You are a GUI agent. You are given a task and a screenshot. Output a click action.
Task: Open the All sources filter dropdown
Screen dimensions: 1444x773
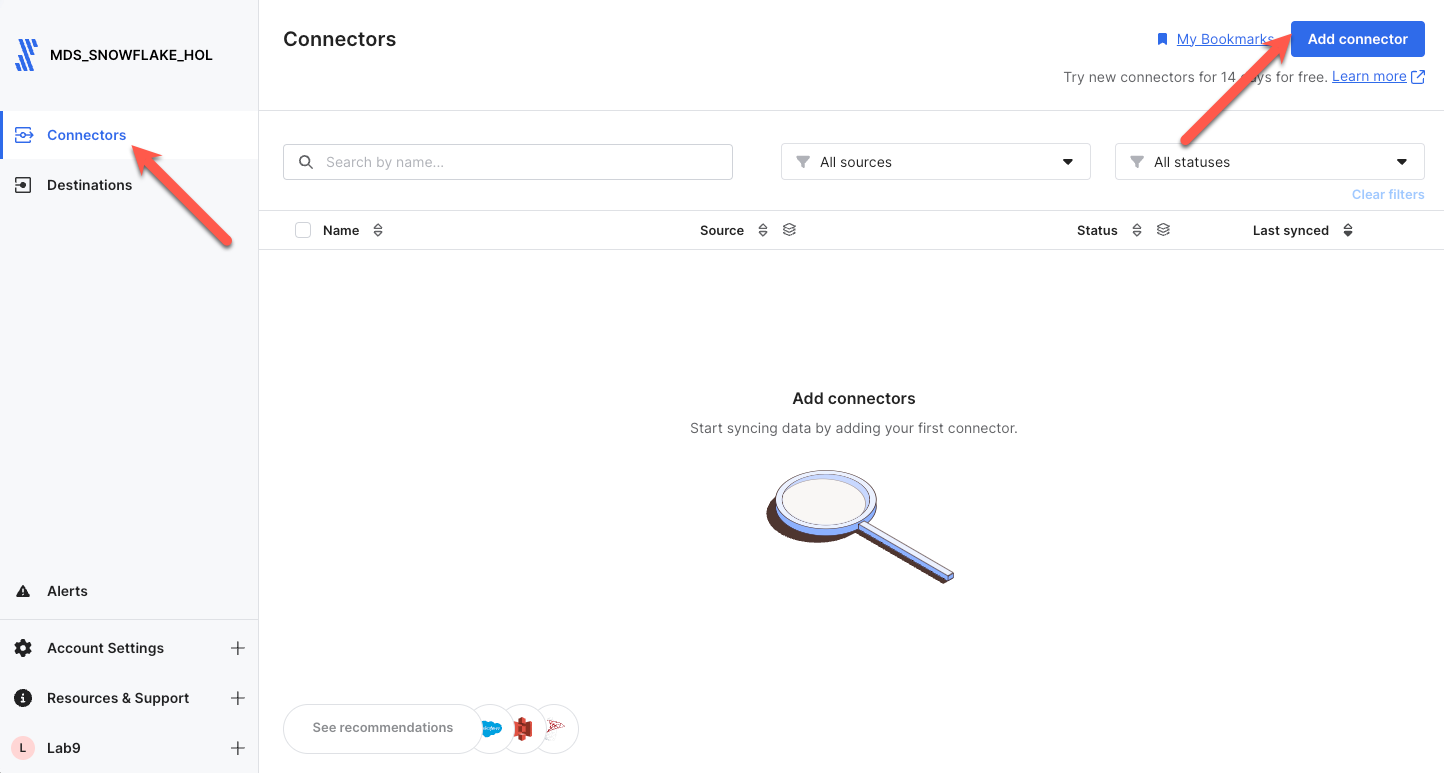coord(935,162)
